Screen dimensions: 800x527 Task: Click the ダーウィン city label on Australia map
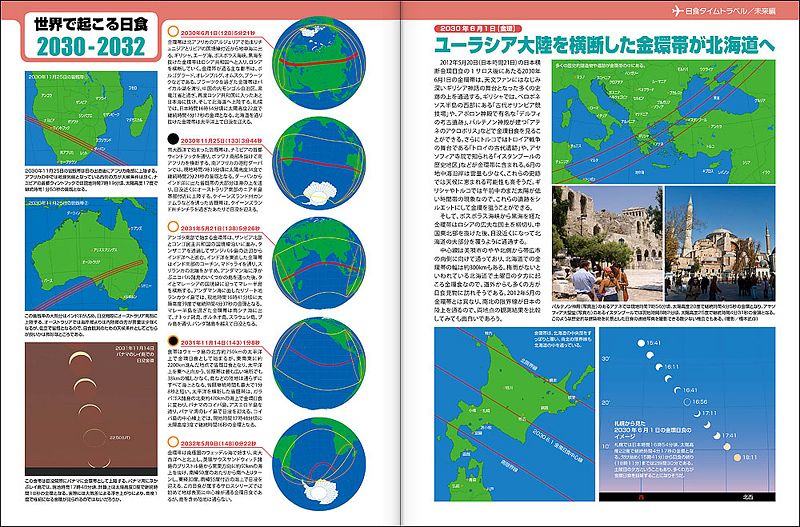click(74, 212)
